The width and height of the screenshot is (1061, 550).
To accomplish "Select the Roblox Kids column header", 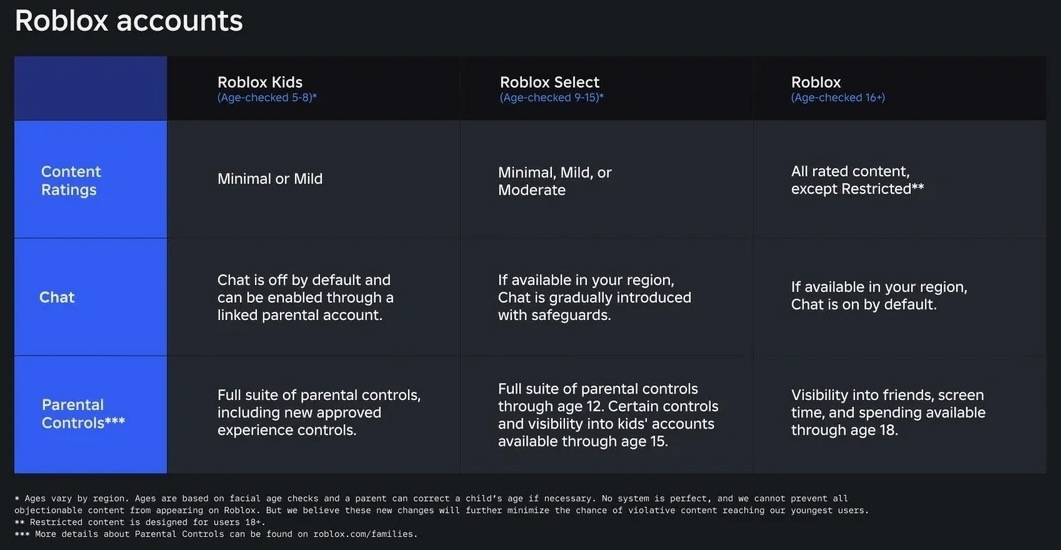I will (x=260, y=82).
